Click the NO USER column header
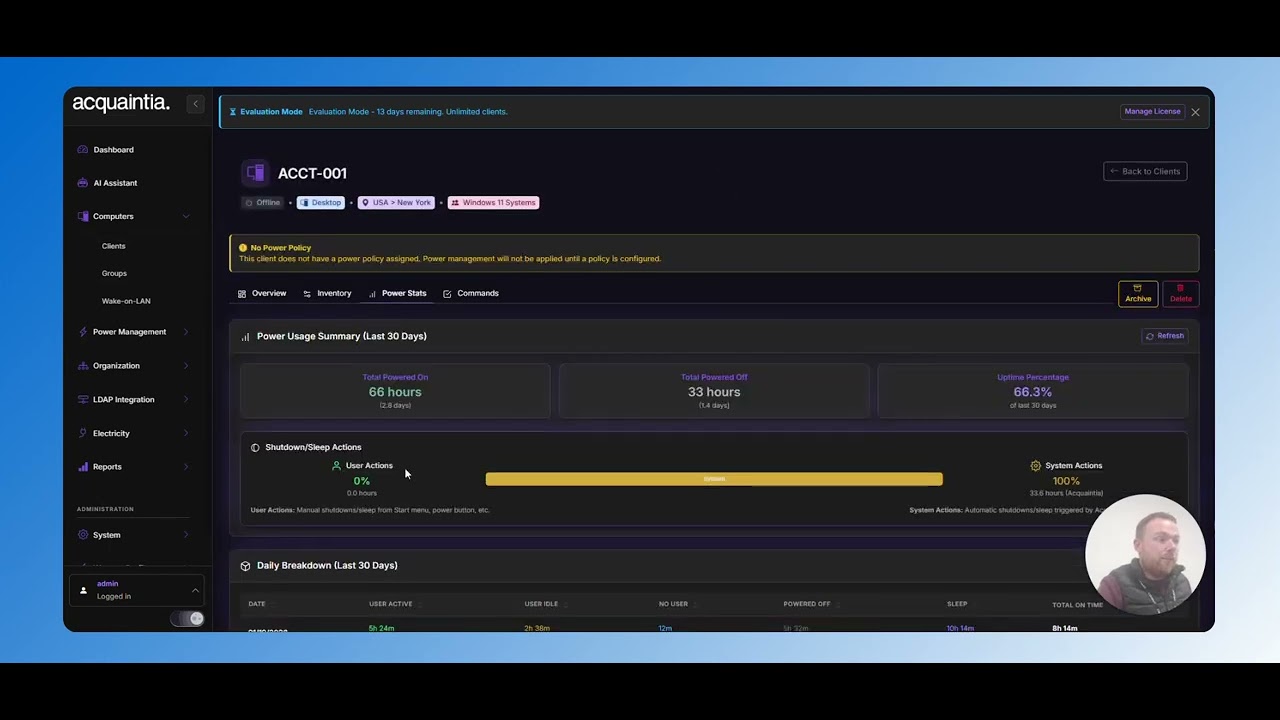This screenshot has height=720, width=1280. (x=672, y=605)
